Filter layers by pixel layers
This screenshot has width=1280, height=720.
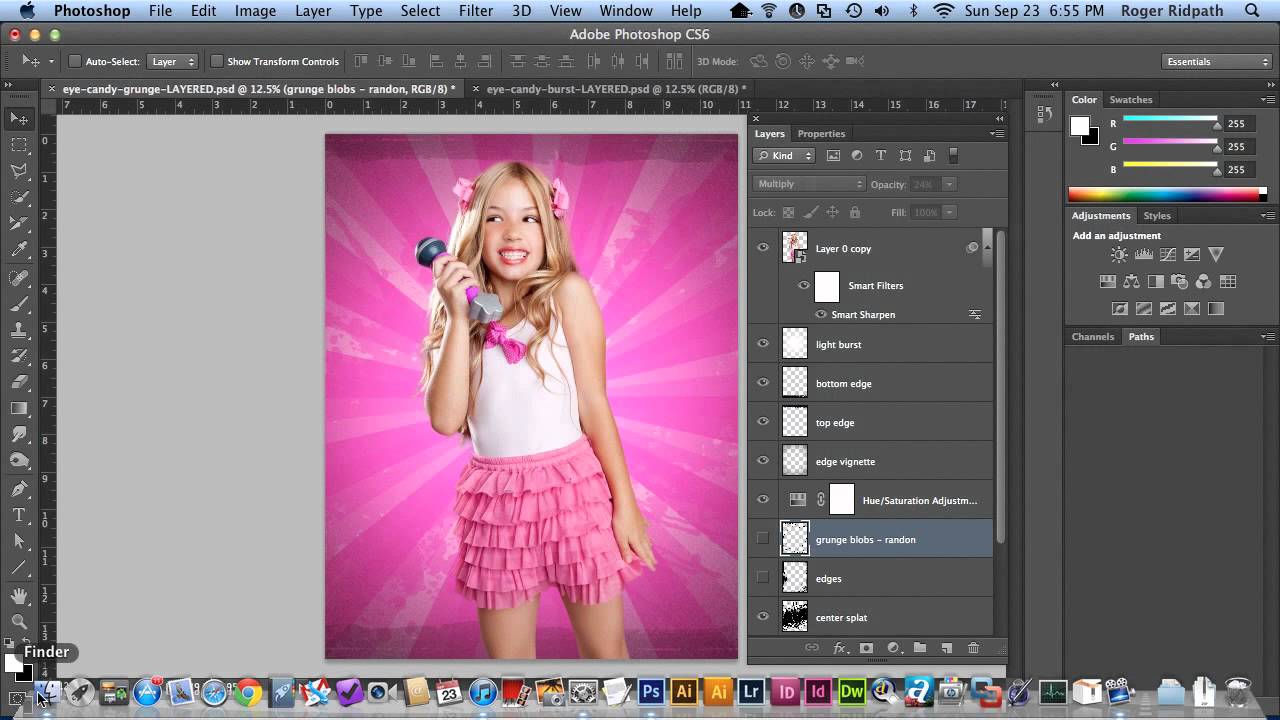coord(833,156)
